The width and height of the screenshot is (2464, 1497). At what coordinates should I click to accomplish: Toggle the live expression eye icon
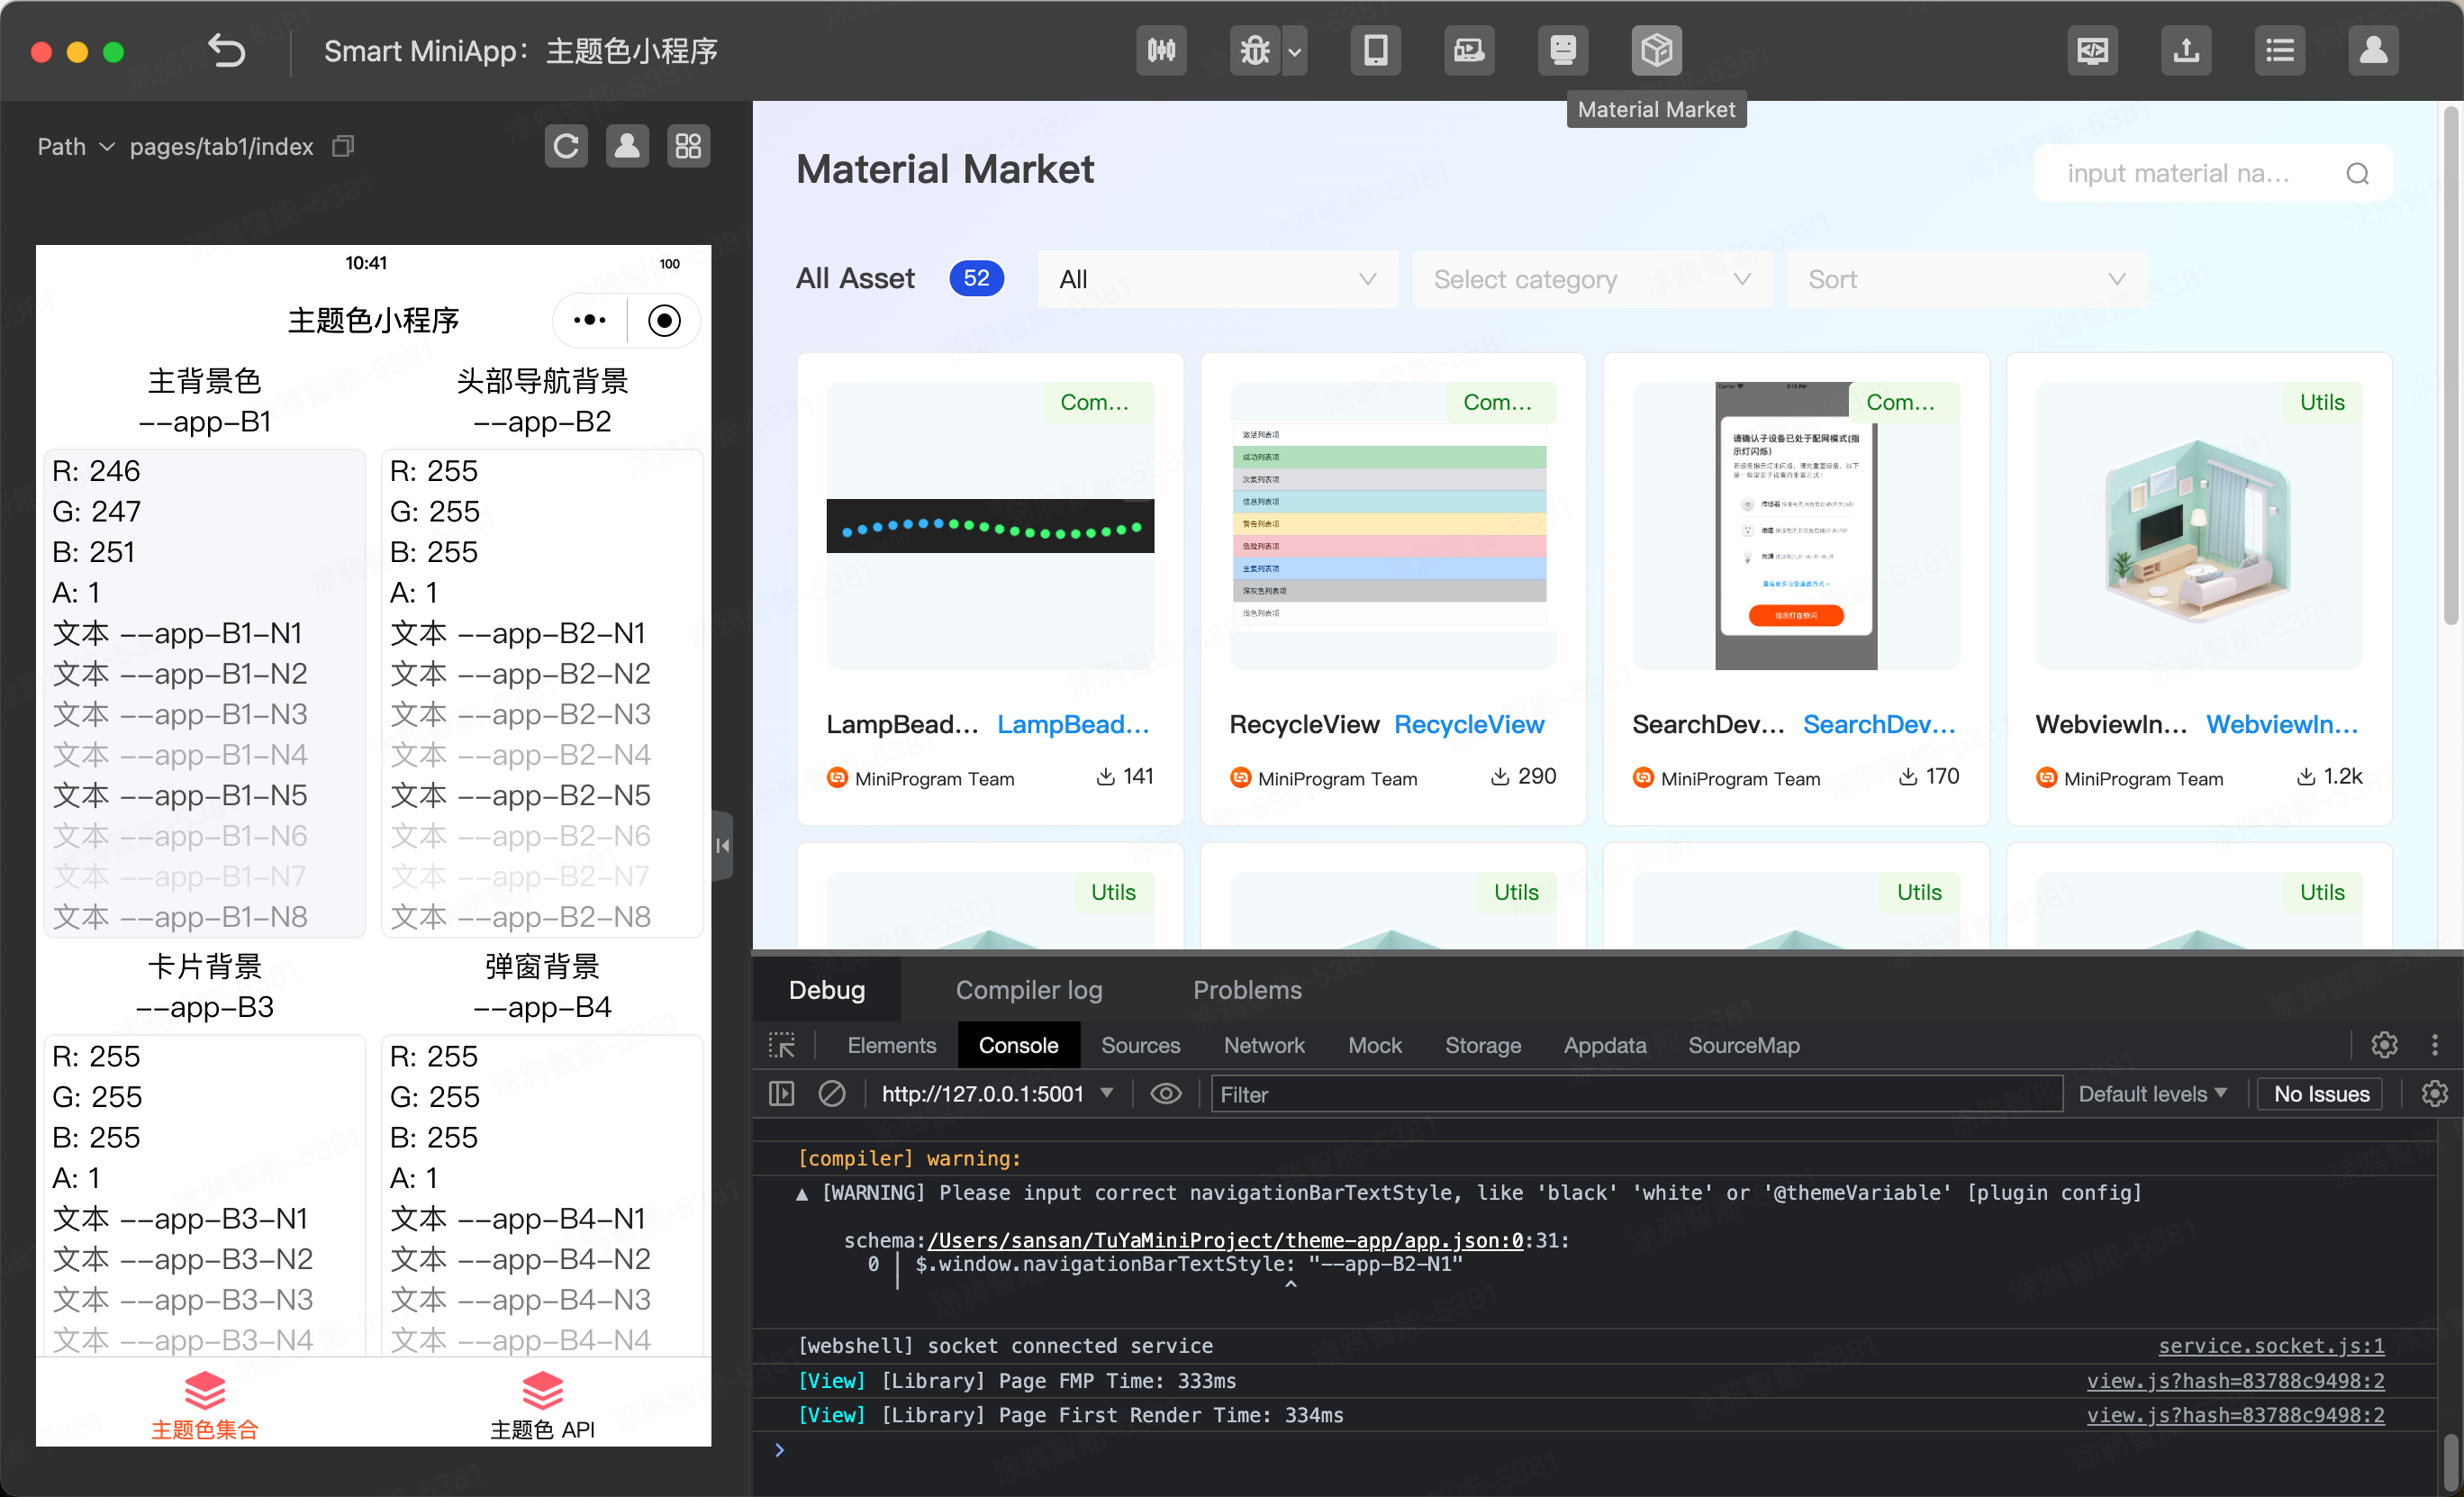click(x=1166, y=1094)
